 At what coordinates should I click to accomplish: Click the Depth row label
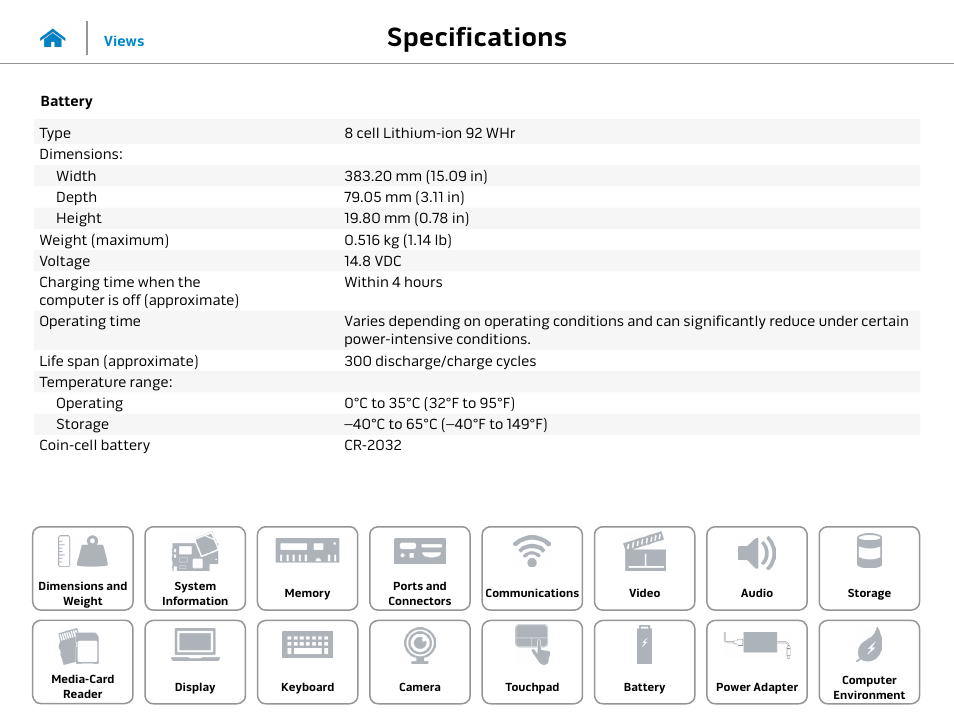point(76,197)
